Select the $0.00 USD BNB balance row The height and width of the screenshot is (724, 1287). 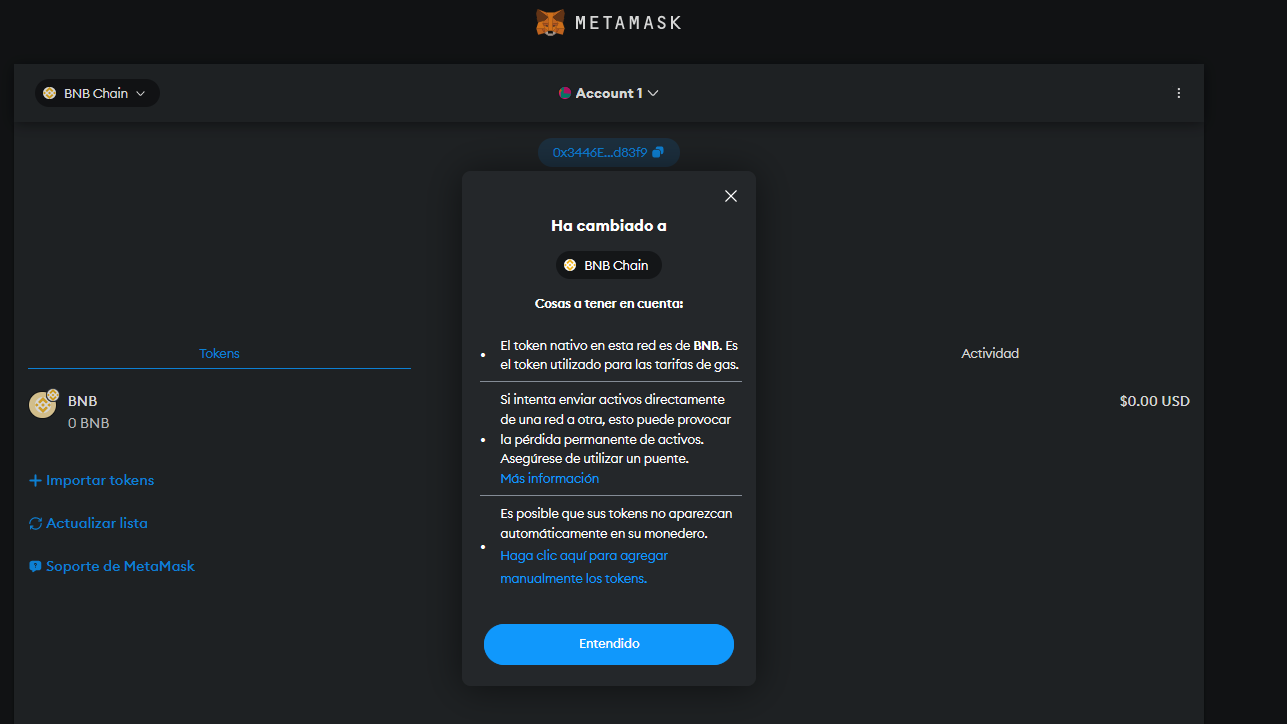click(609, 411)
